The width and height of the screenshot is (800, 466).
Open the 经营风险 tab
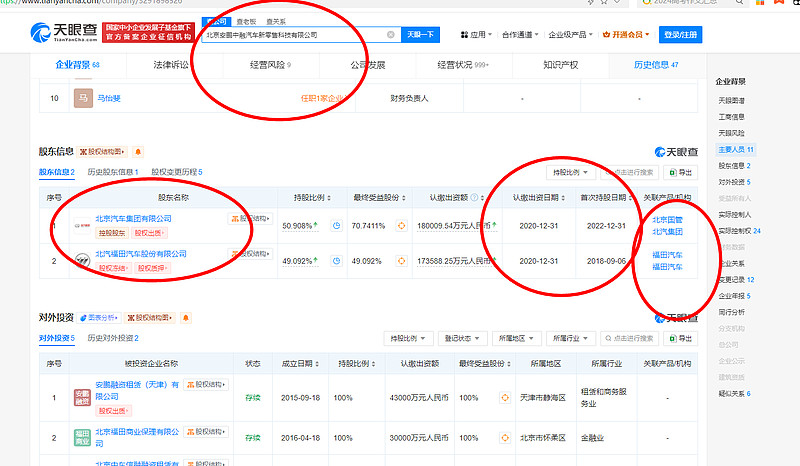[270, 65]
